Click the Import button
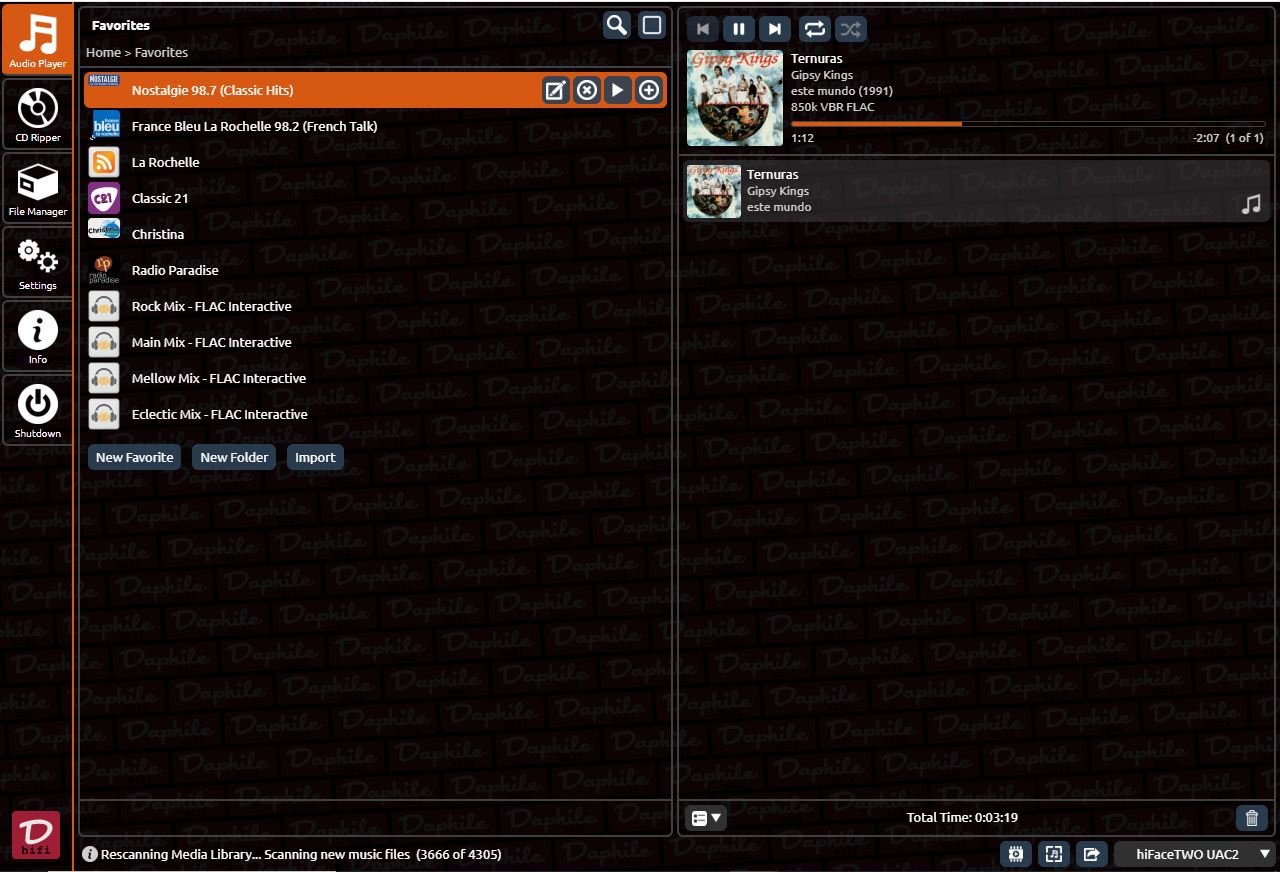The image size is (1280, 872). click(x=315, y=457)
